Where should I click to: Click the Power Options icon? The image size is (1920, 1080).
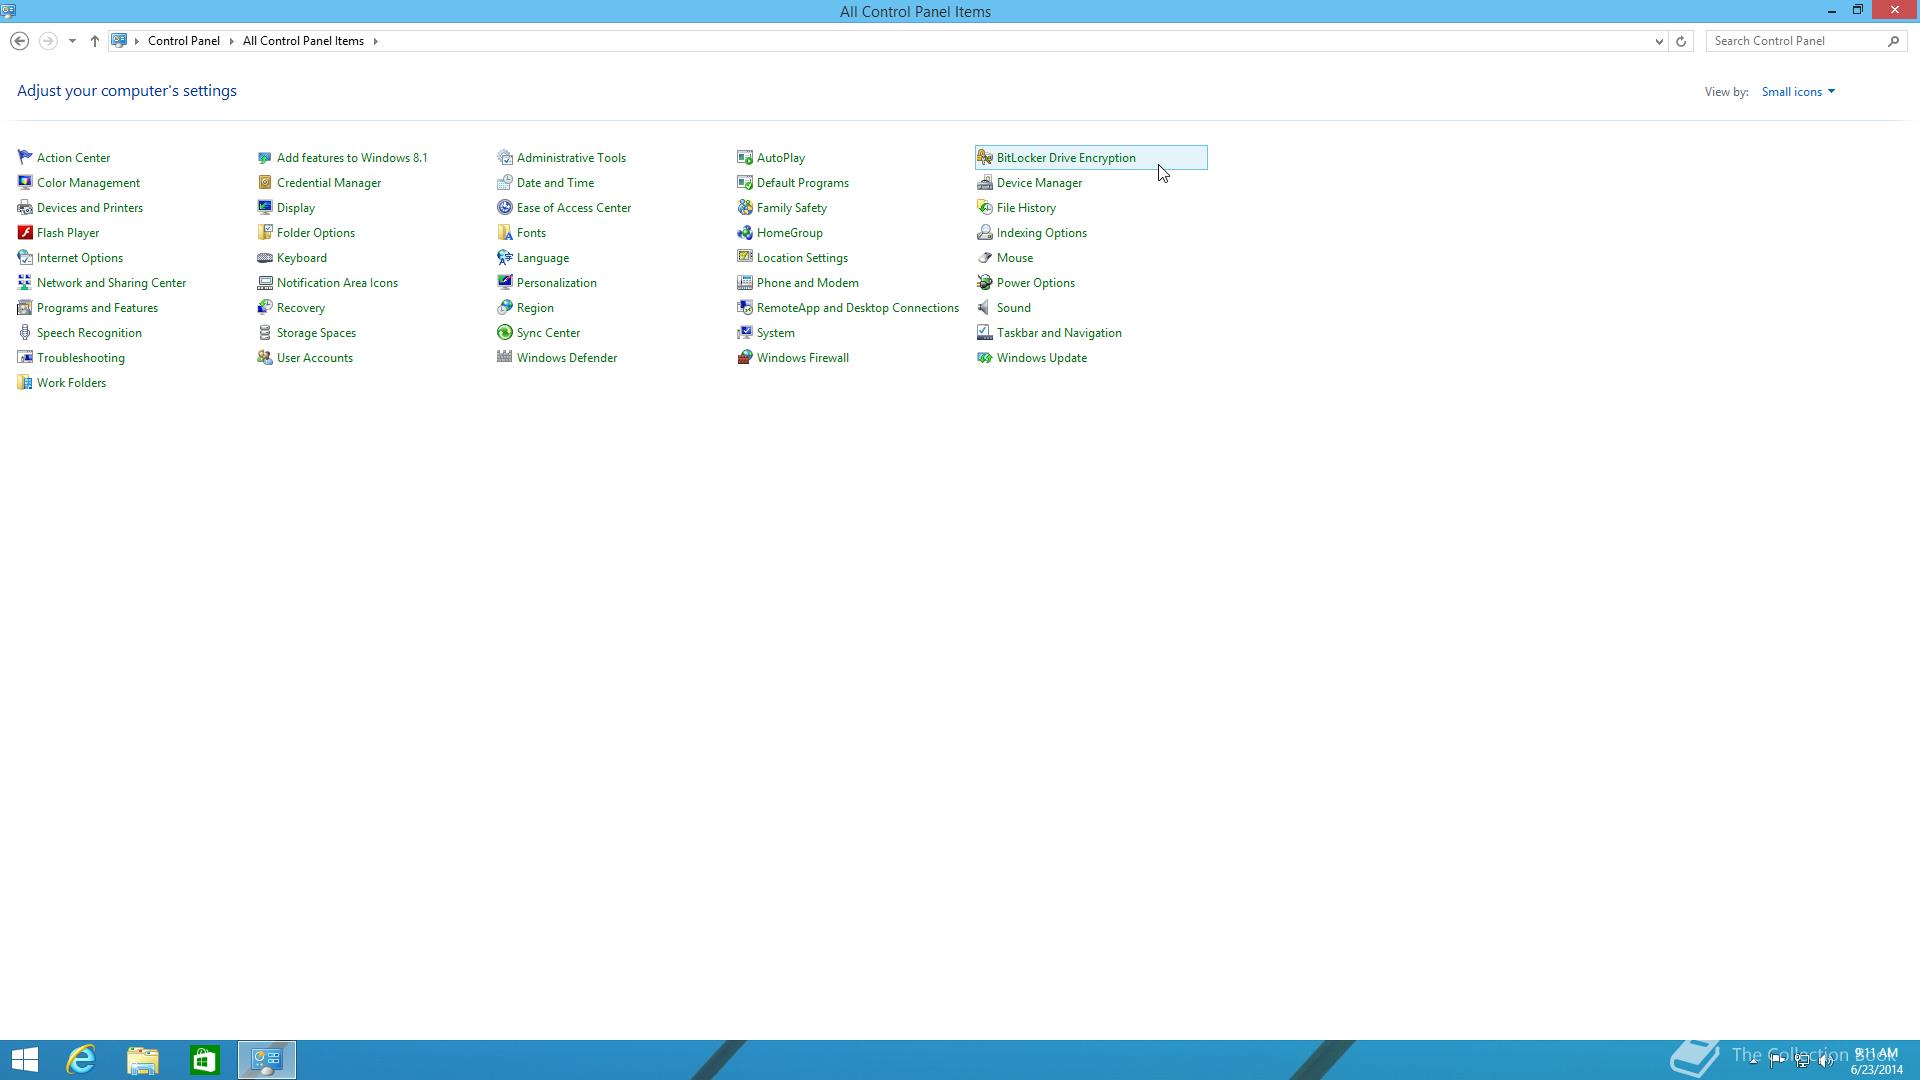(985, 282)
